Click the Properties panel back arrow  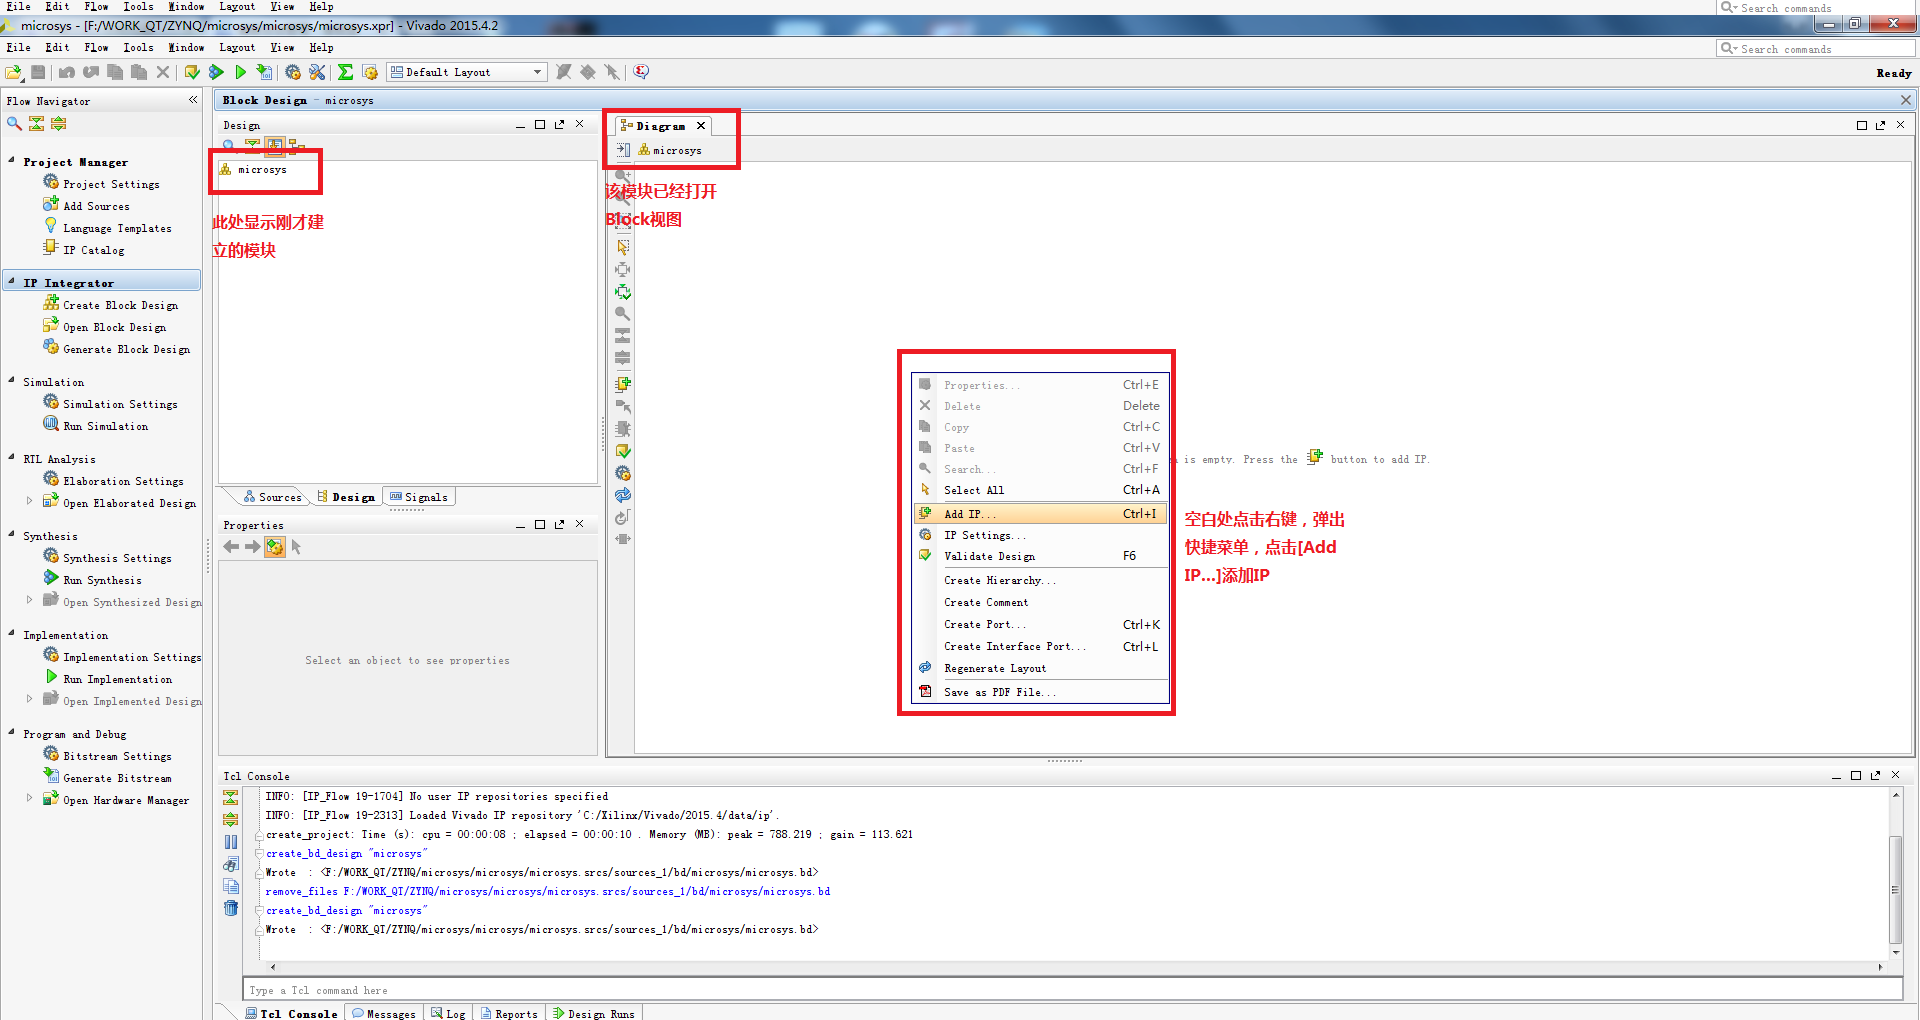point(231,547)
